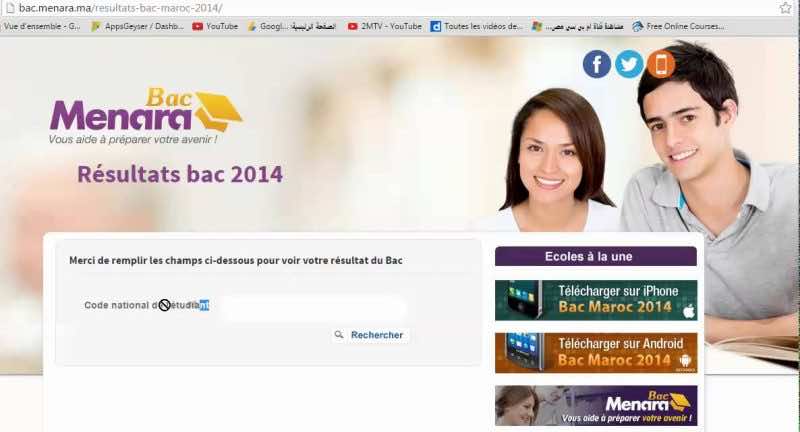800x432 pixels.
Task: Open the 2MTV - YouTube bookmark
Action: (385, 27)
